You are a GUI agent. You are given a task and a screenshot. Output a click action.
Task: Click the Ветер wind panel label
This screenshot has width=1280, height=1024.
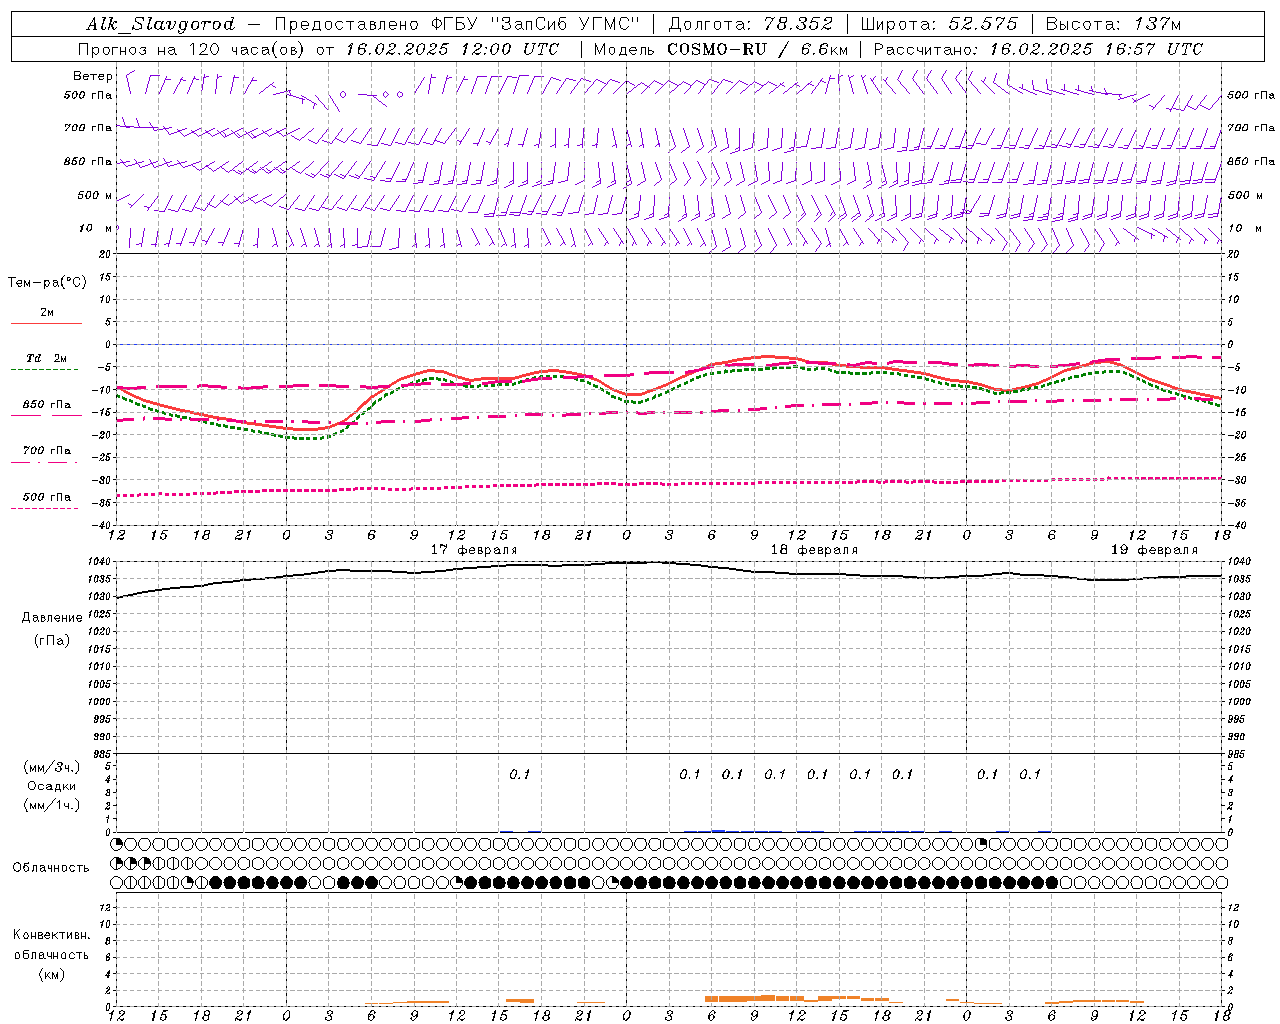(92, 76)
